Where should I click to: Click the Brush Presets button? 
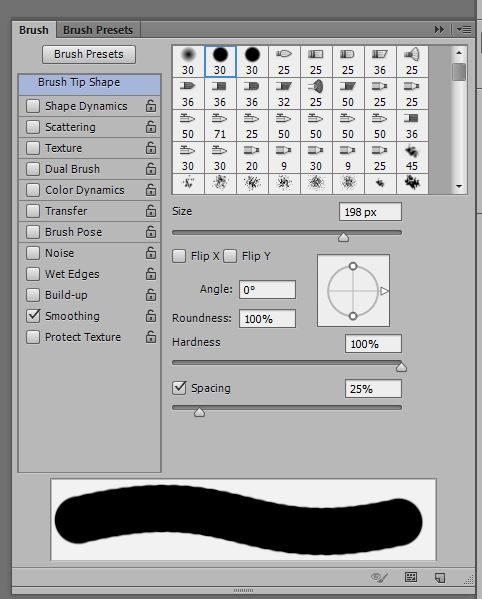coord(89,54)
